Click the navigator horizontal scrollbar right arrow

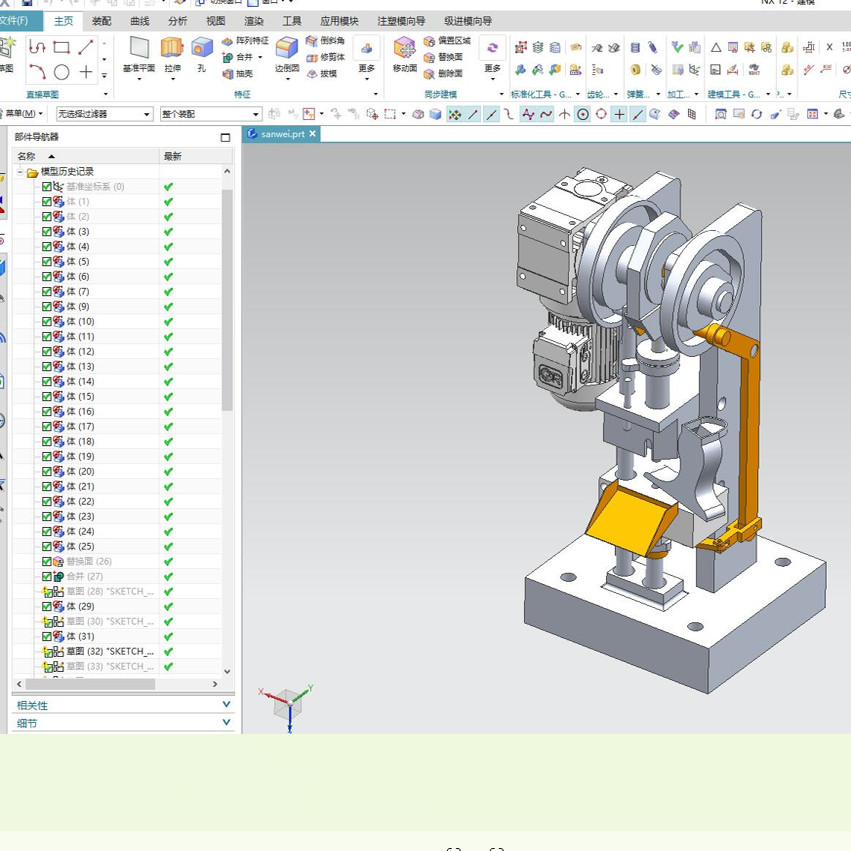pyautogui.click(x=215, y=684)
